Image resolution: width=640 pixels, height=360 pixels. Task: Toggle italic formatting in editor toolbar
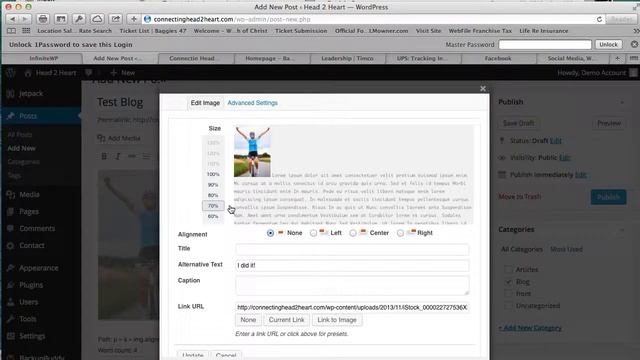(118, 156)
